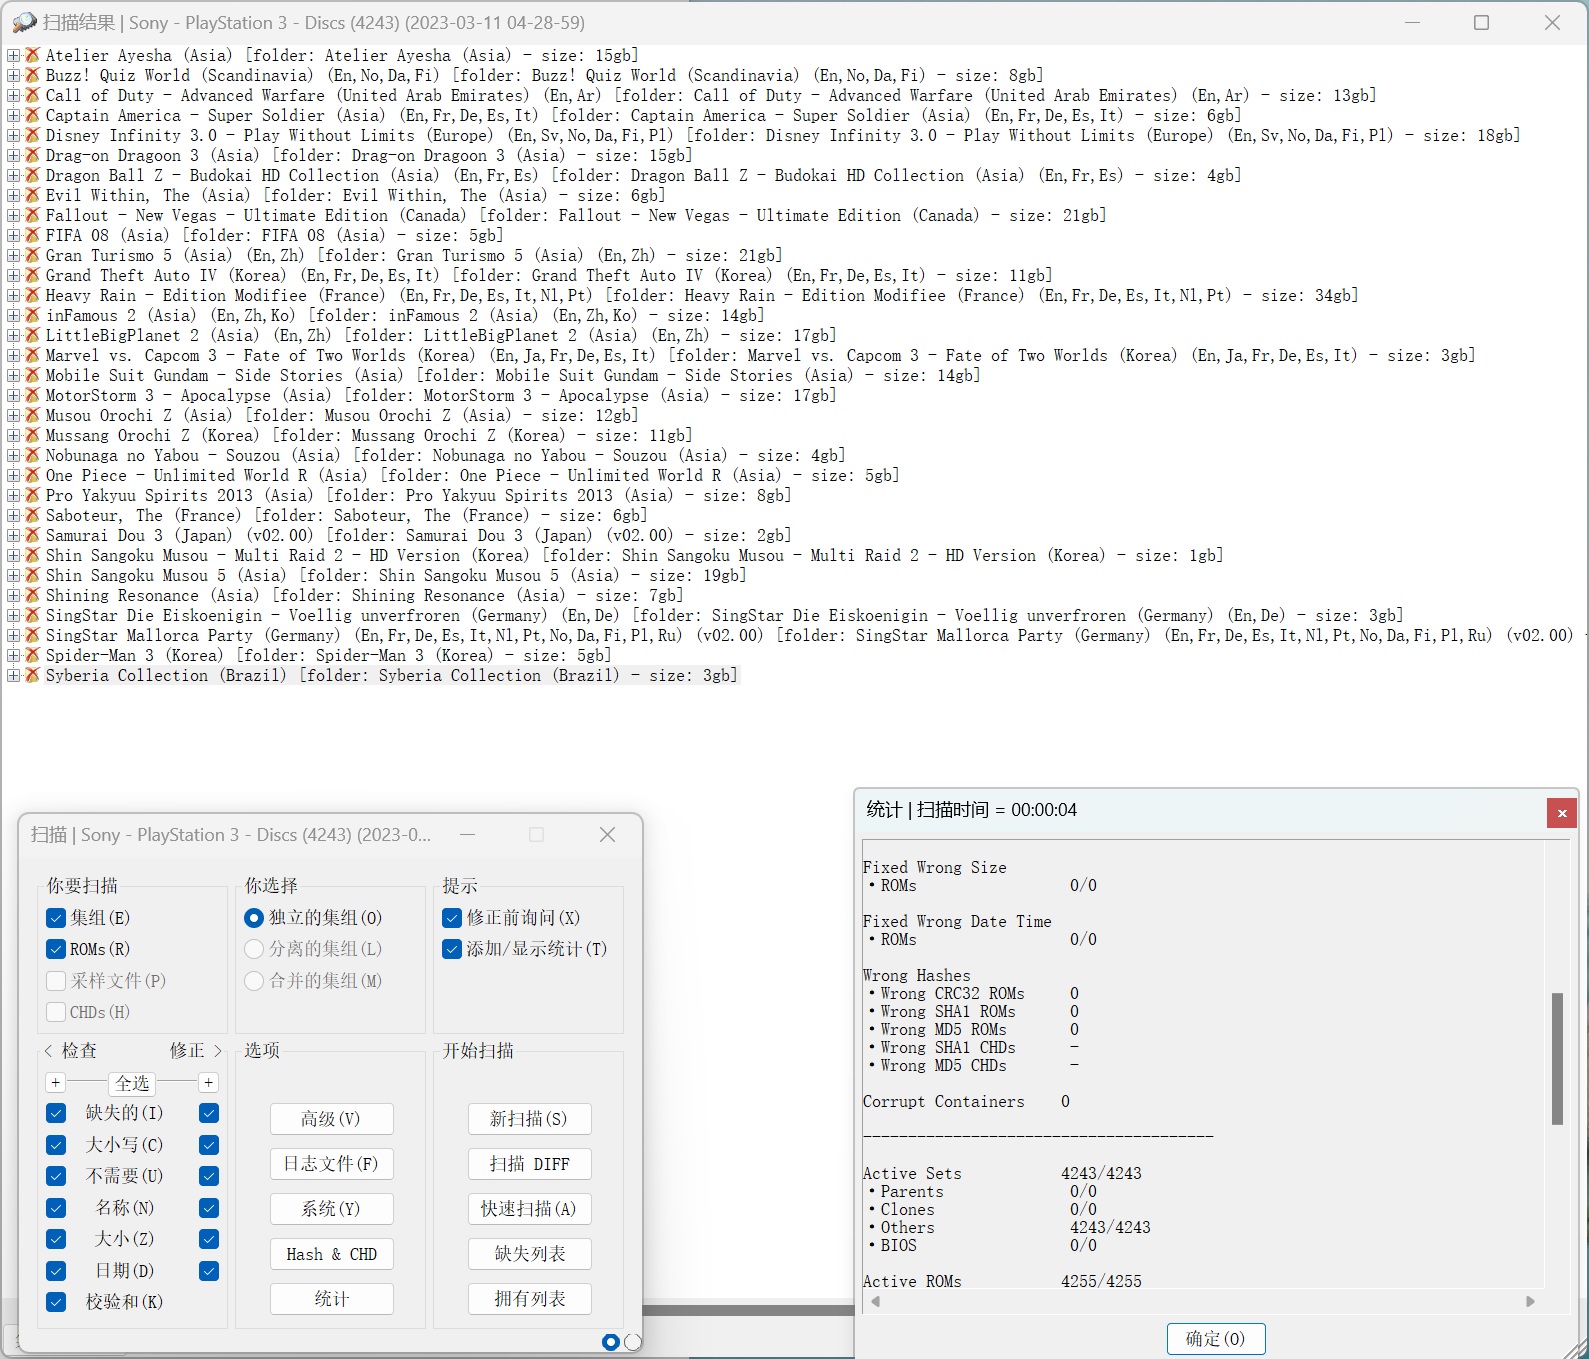Click the missing-set icon beside Atelier Ayesha (Asia)

coord(32,56)
